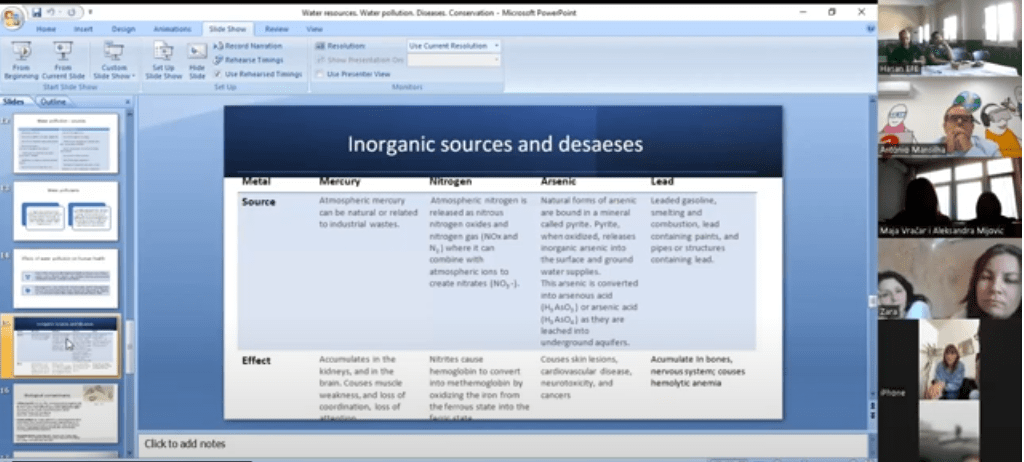Viewport: 1024px width, 462px height.
Task: Expand the Custom Slide Show menu
Action: [x=113, y=62]
